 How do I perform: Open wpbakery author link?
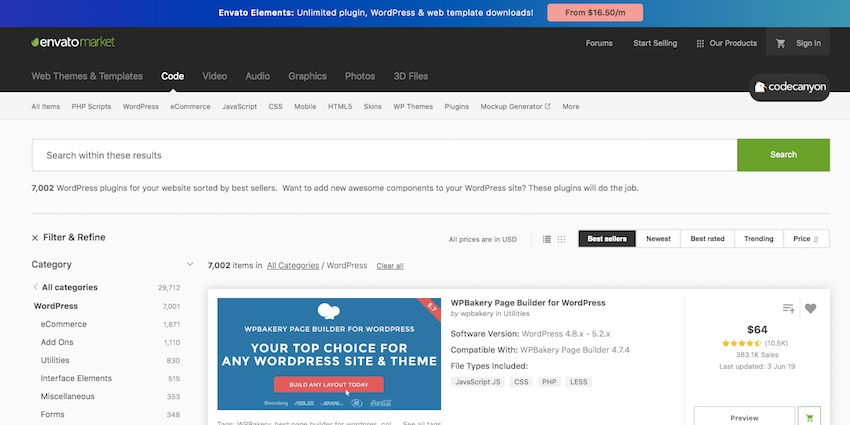coord(477,314)
